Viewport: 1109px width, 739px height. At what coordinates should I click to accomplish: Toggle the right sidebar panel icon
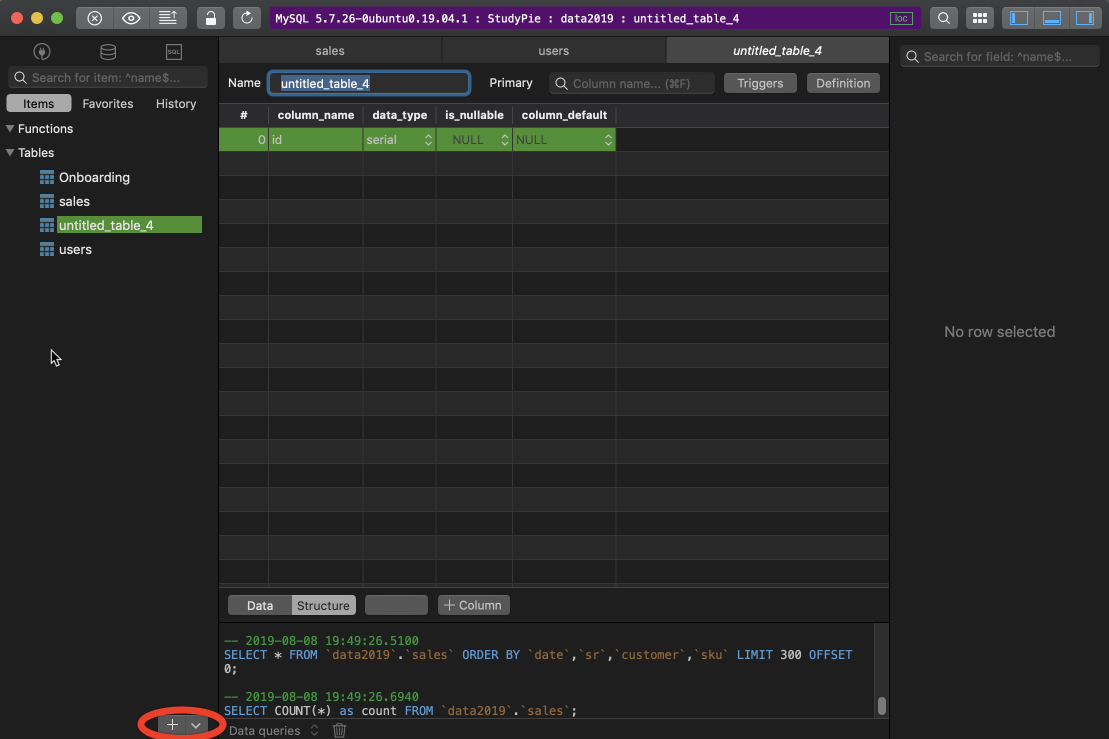tap(1084, 18)
